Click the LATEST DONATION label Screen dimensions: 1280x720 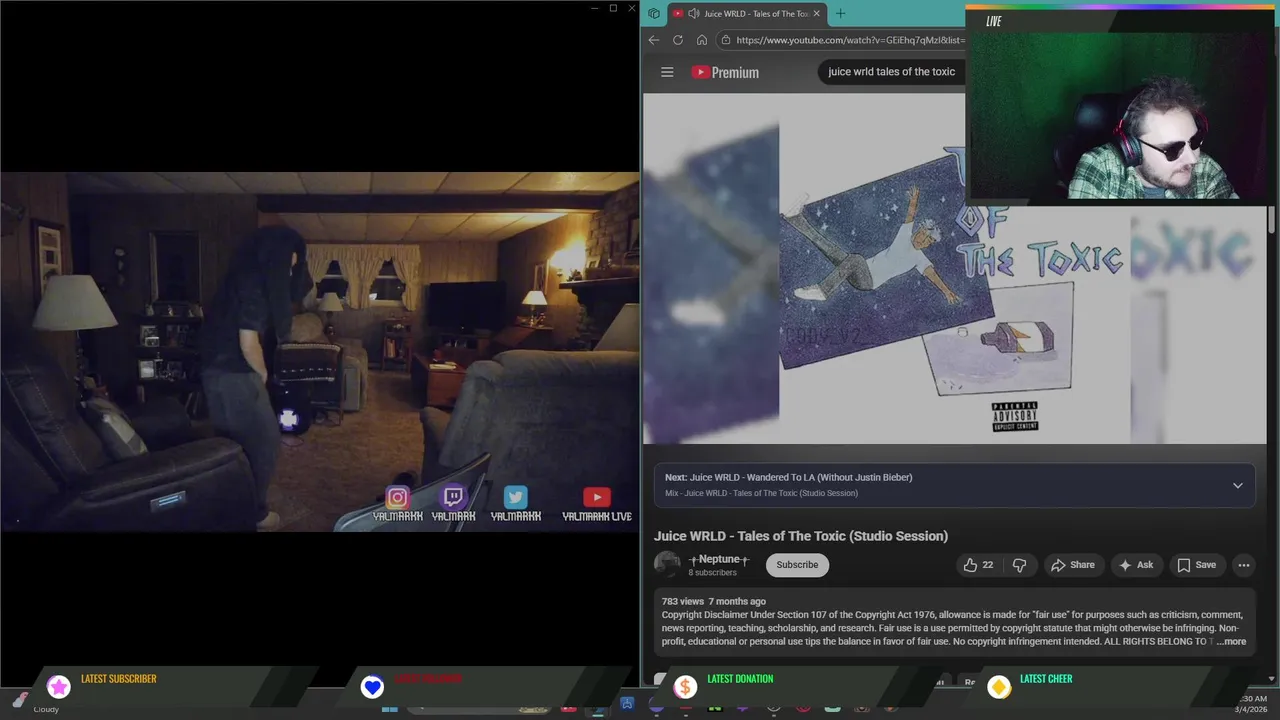[740, 679]
